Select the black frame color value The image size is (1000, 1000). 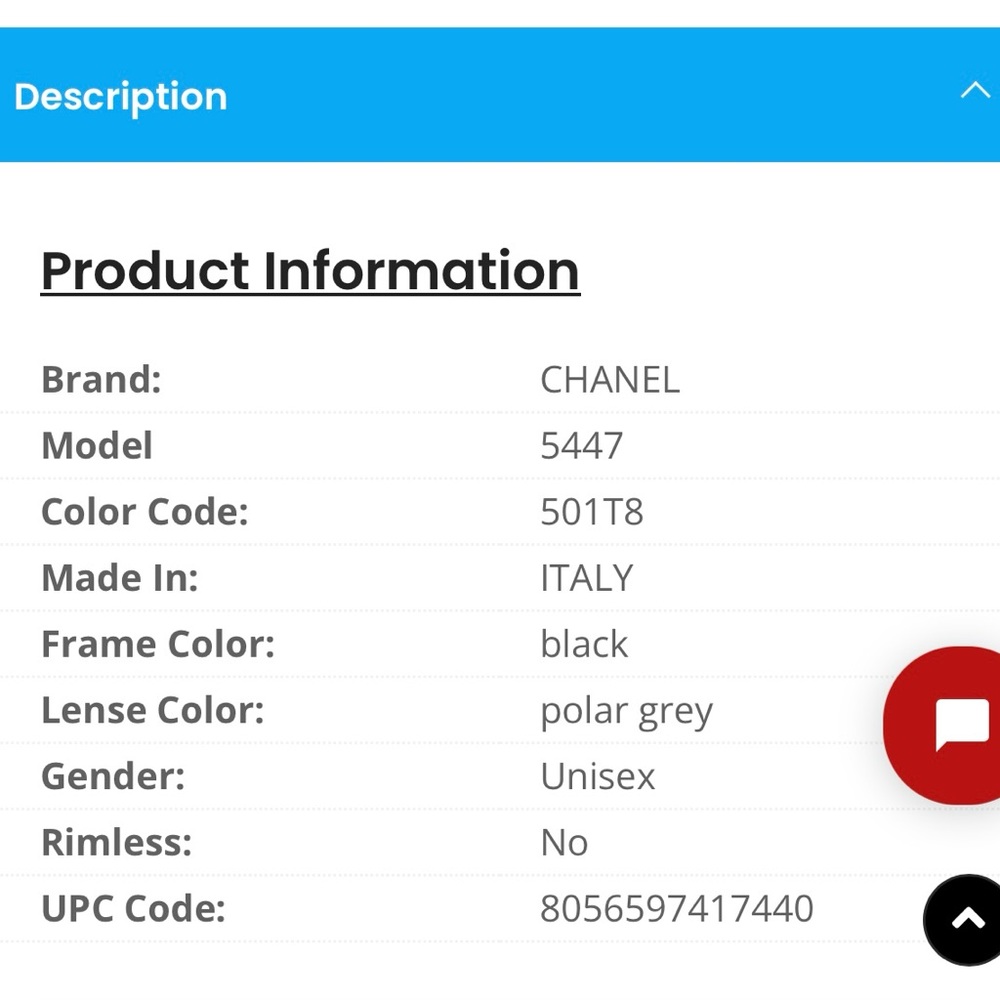pos(584,644)
